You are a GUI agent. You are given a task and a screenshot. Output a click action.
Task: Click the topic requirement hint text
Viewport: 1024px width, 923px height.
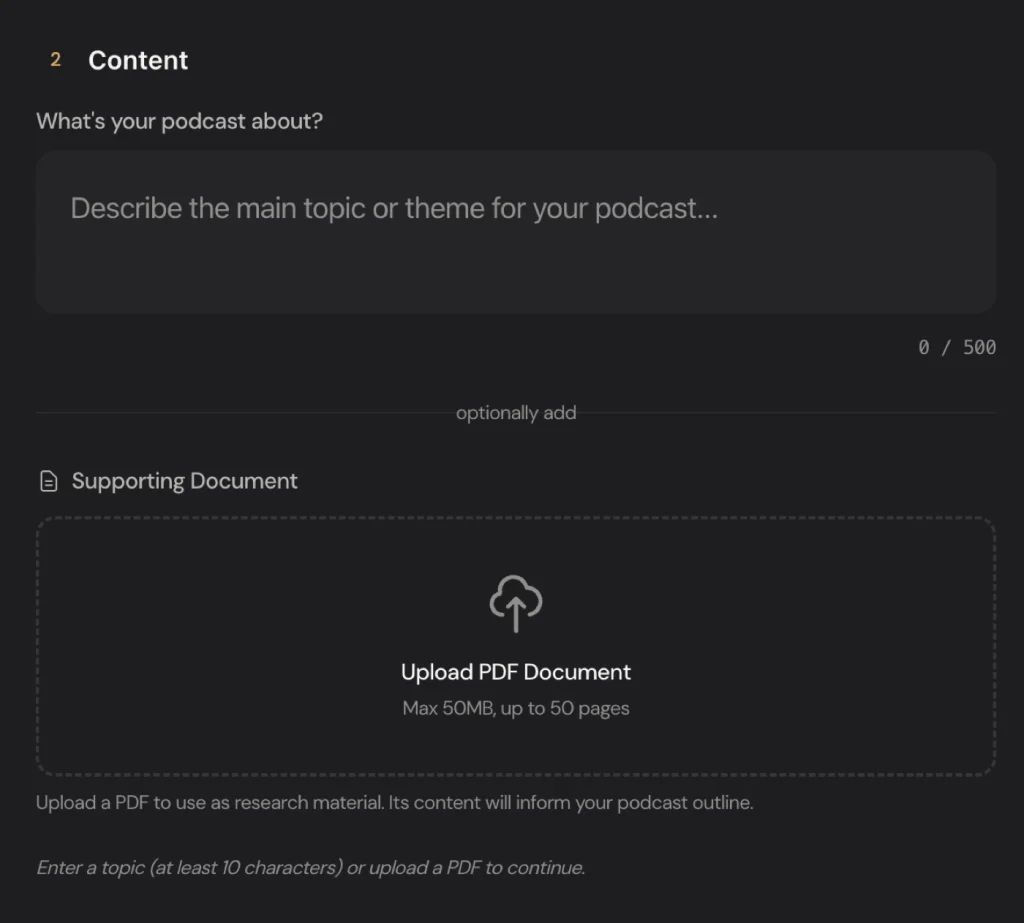[x=310, y=867]
